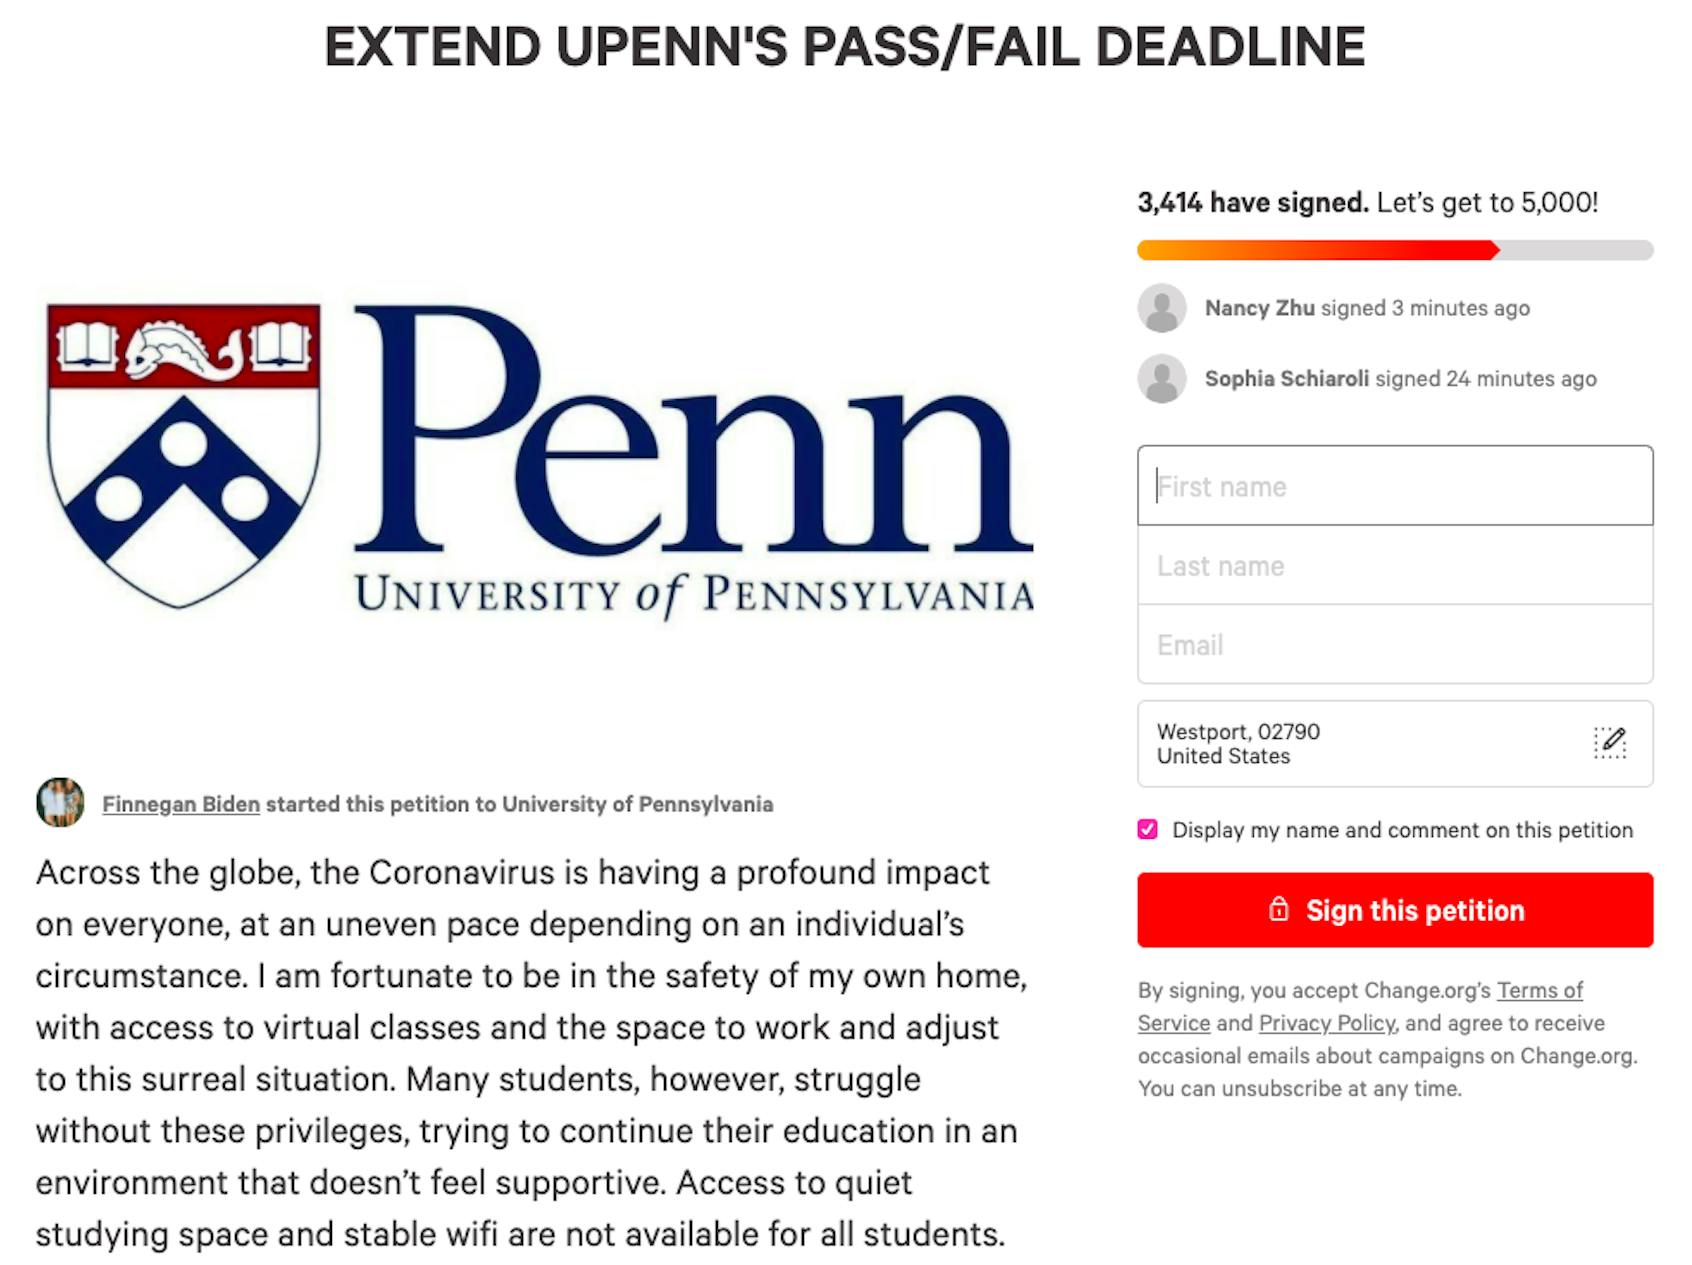
Task: Click the Westport, 02790 location box
Action: (x=1350, y=743)
